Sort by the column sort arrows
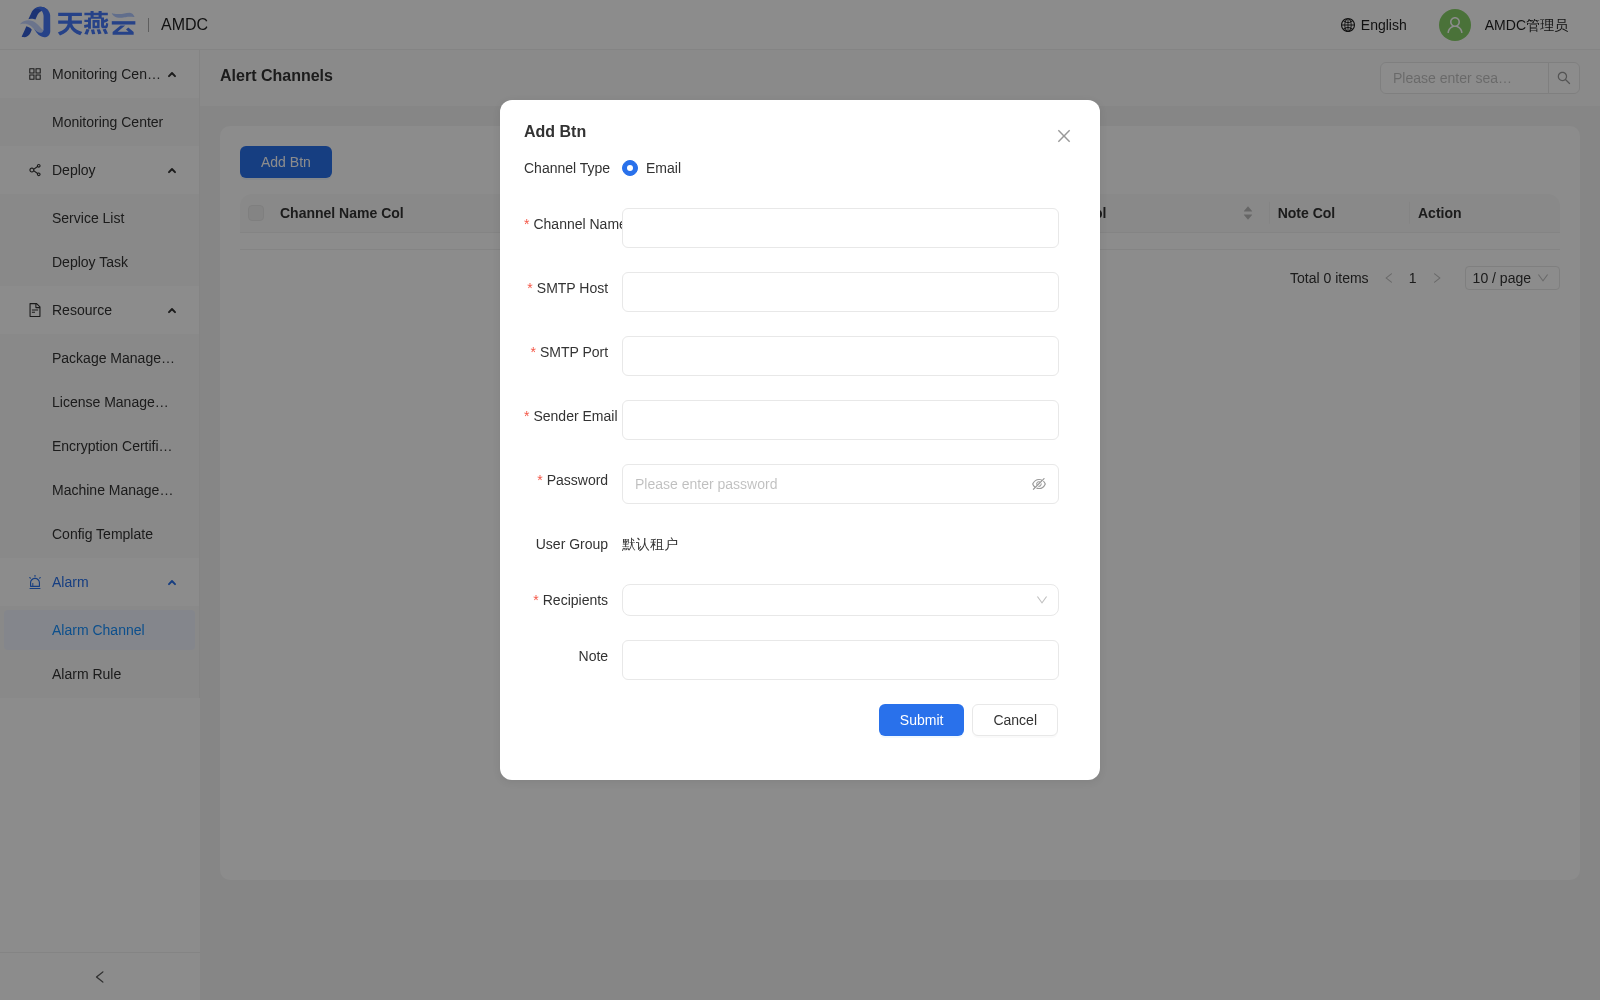 1248,213
